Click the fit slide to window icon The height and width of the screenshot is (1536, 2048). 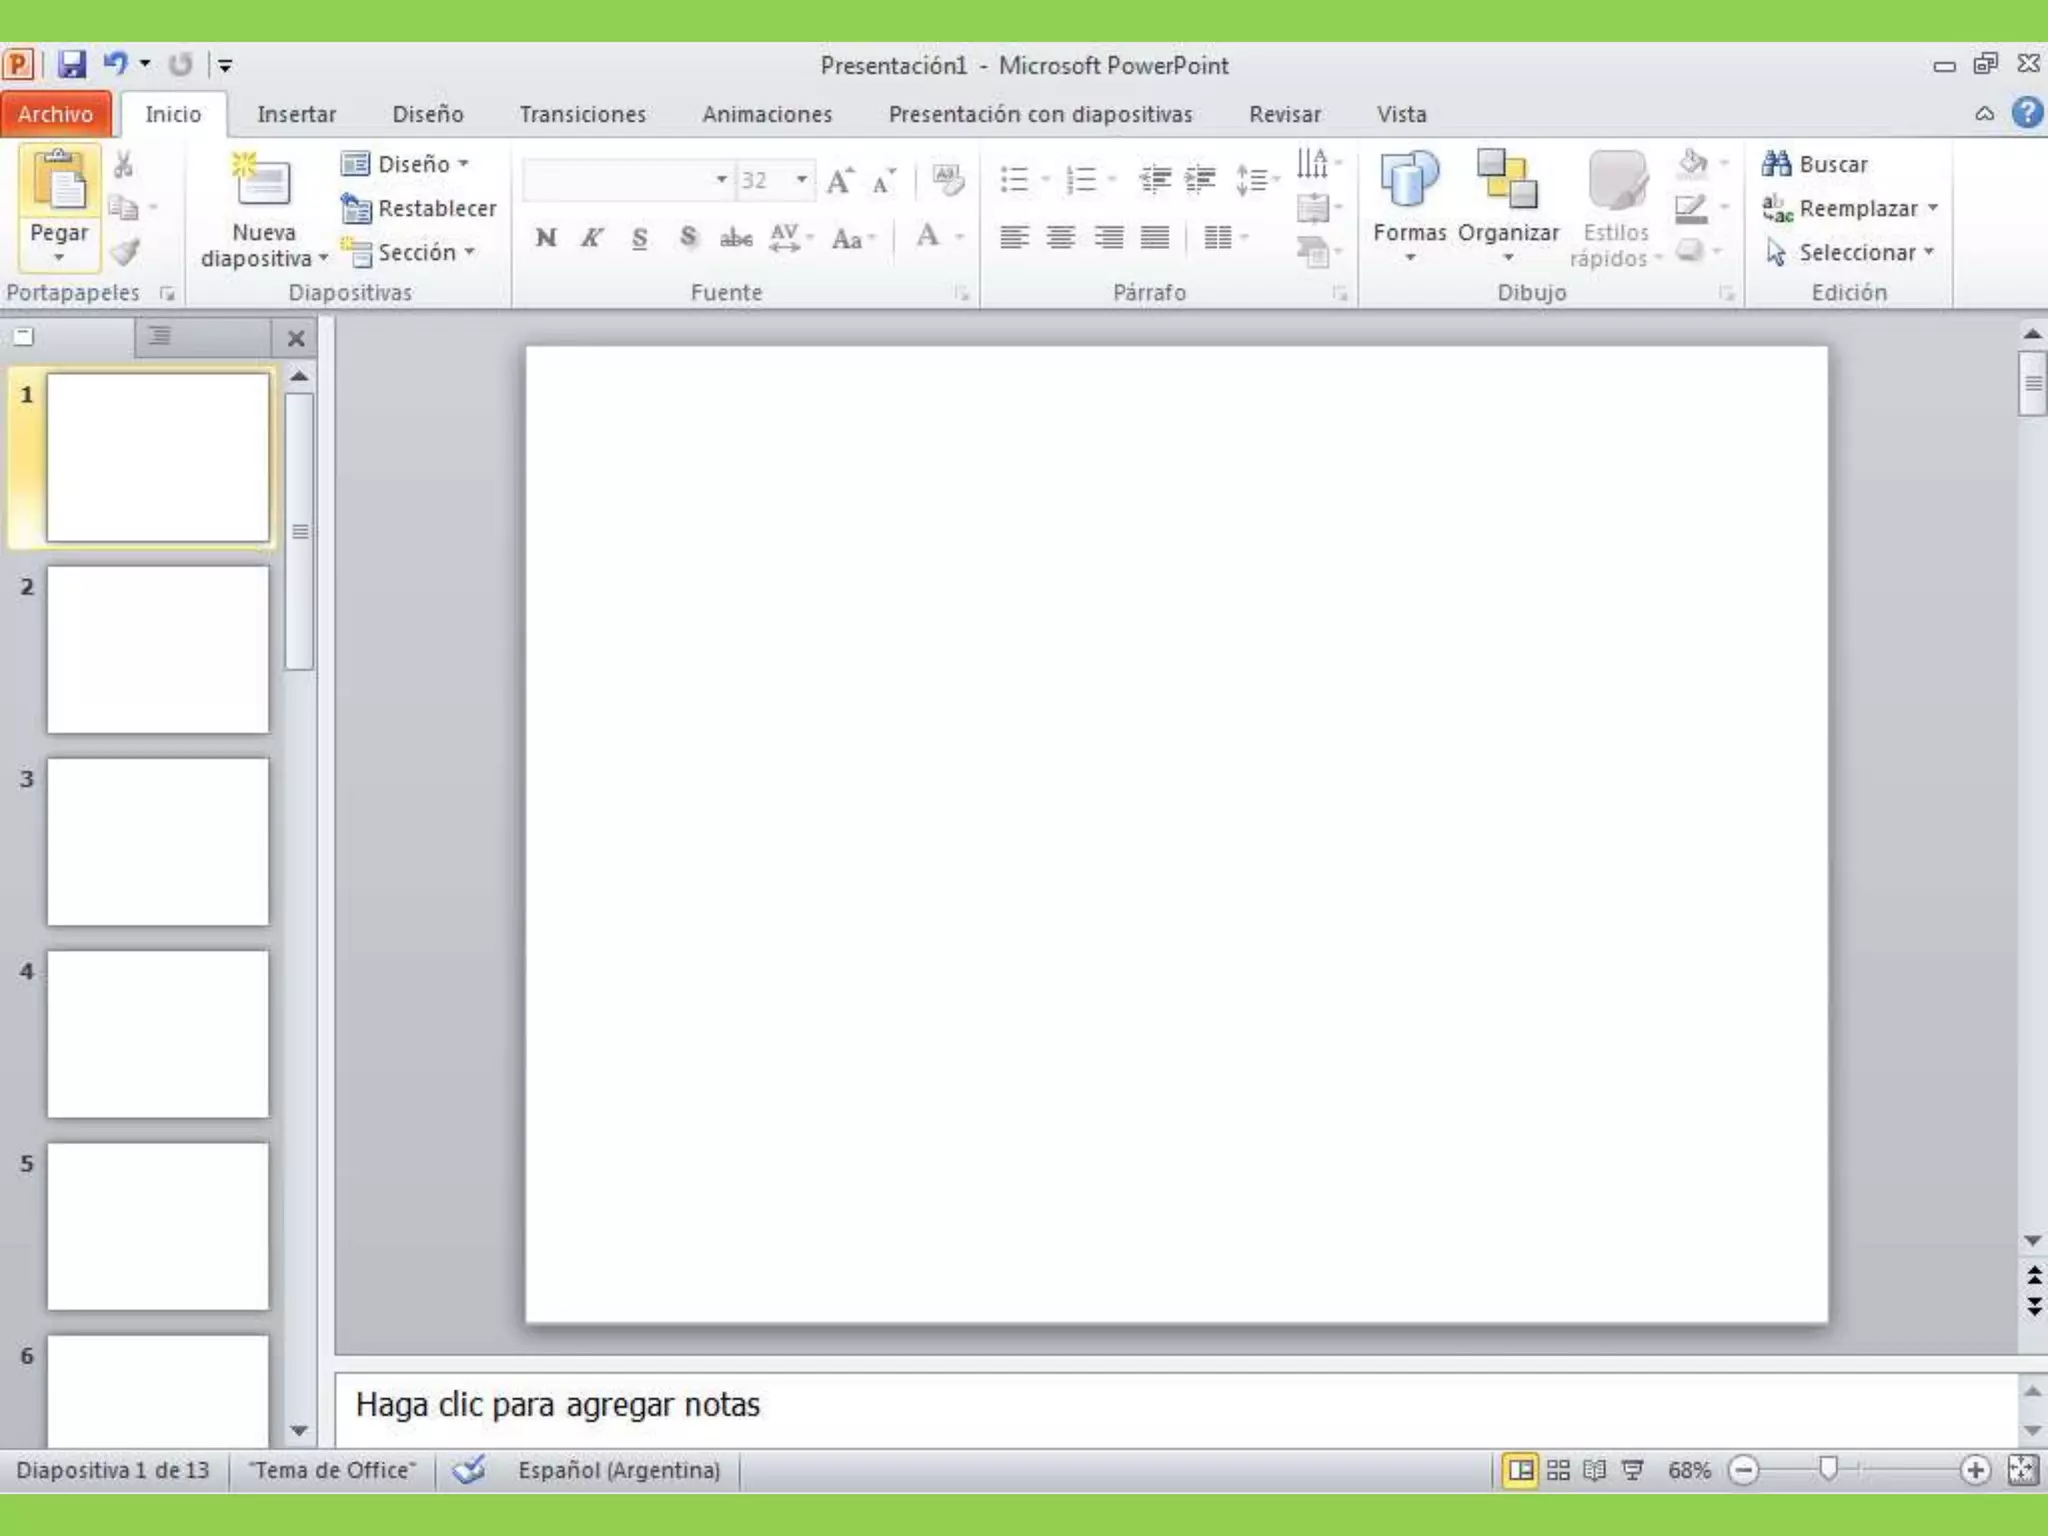coord(2022,1470)
